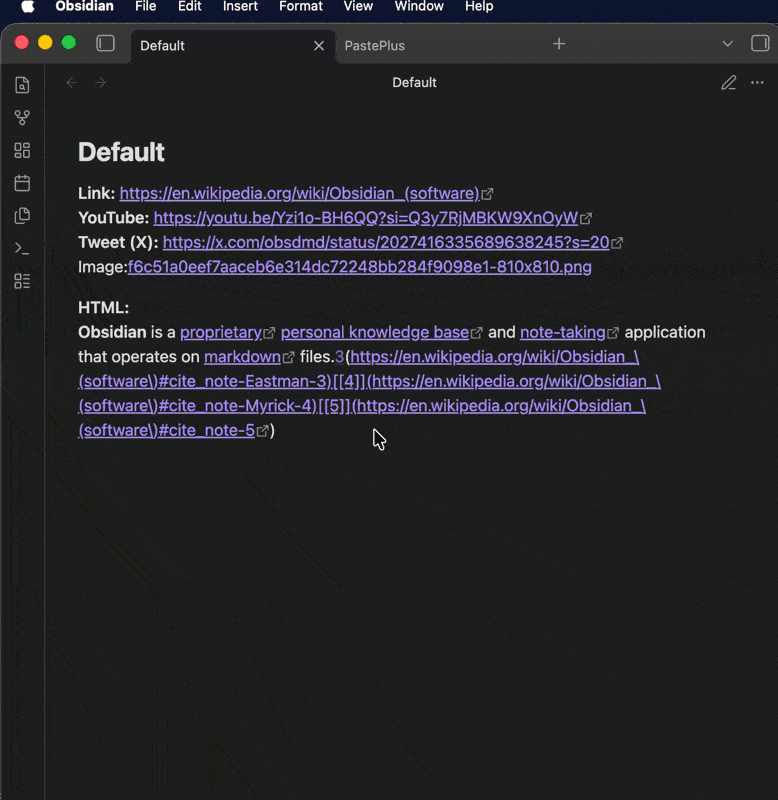Follow the 'markdown' link
The height and width of the screenshot is (800, 778).
(x=242, y=357)
